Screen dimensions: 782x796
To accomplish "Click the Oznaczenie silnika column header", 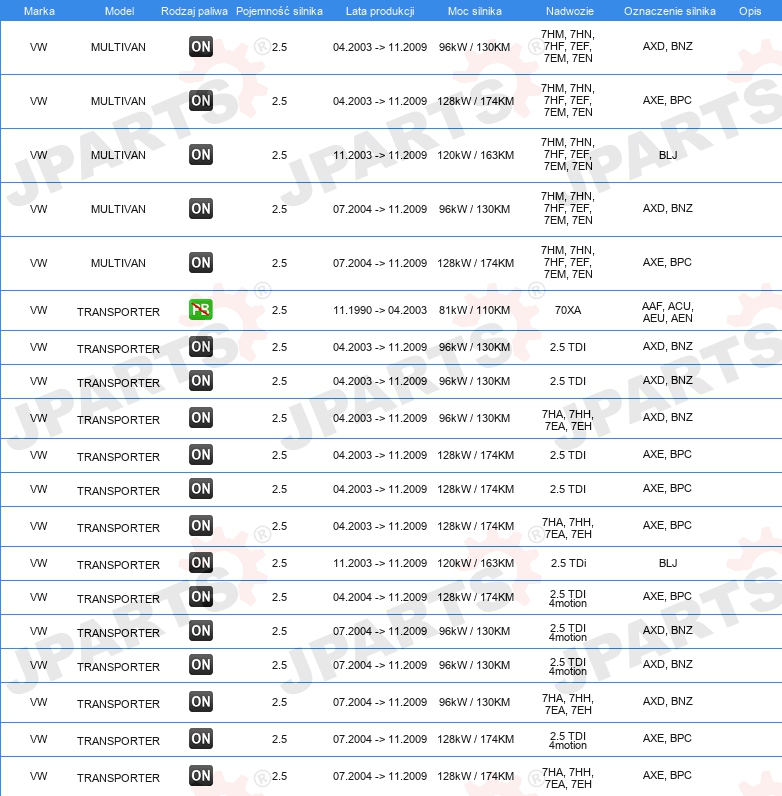I will (670, 11).
